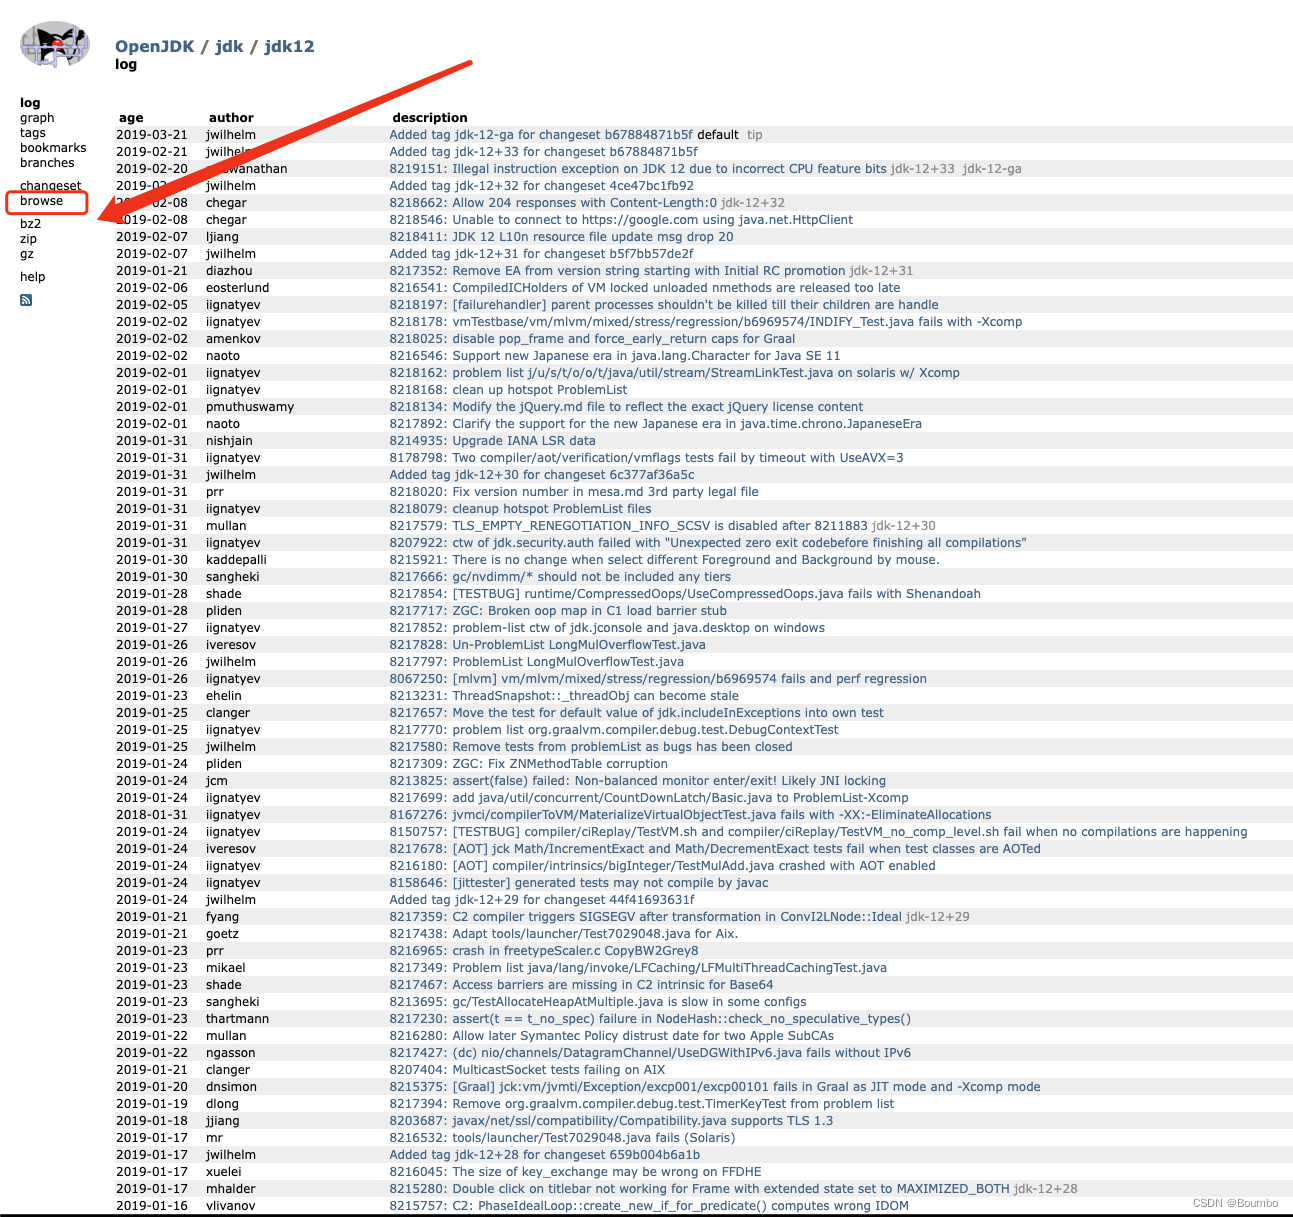Viewport: 1293px width, 1217px height.
Task: Click author 'pmuthuswamy' text
Action: pyautogui.click(x=250, y=407)
